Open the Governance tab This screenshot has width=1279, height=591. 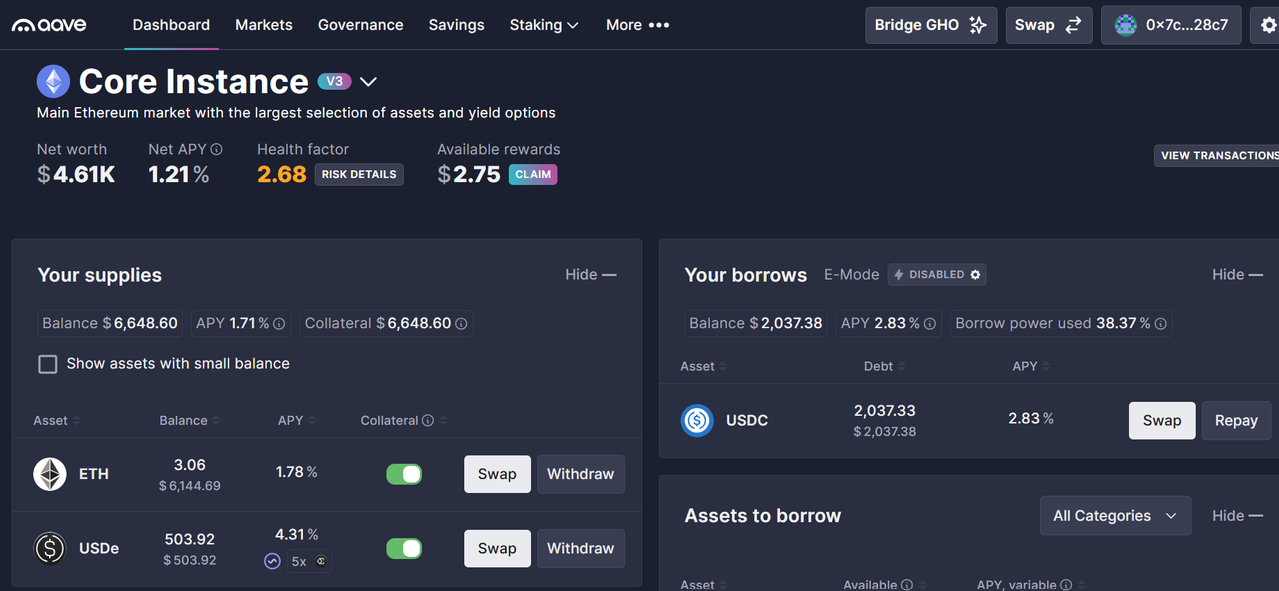point(361,25)
